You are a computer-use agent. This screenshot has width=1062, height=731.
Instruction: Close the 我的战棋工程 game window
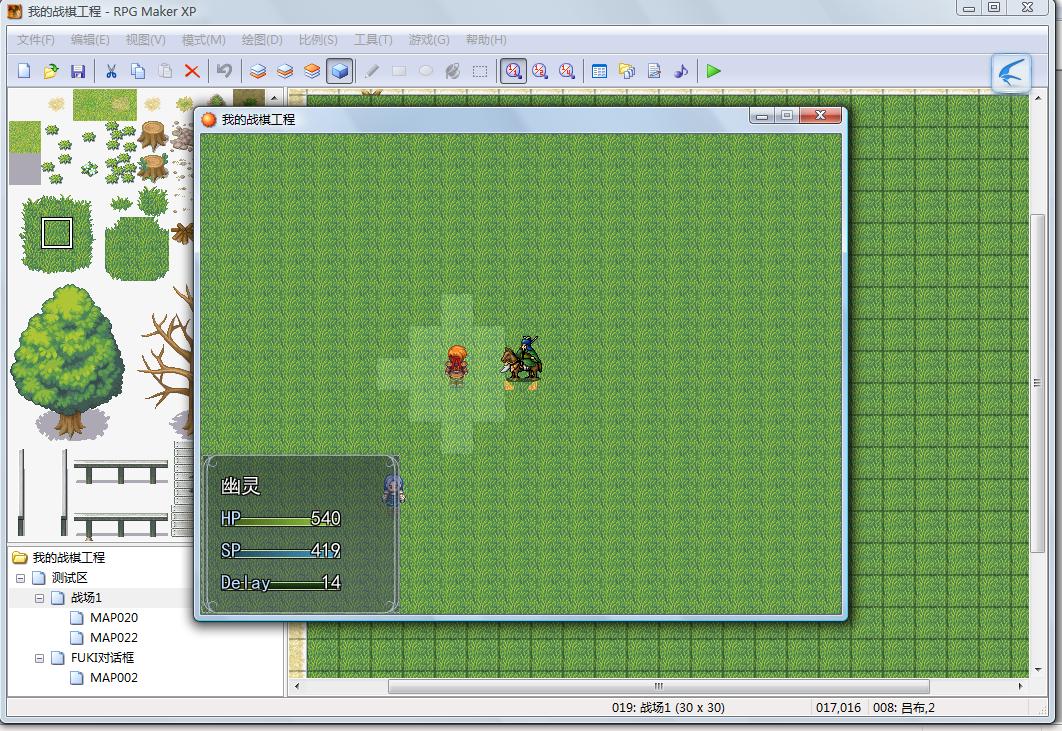click(x=820, y=115)
